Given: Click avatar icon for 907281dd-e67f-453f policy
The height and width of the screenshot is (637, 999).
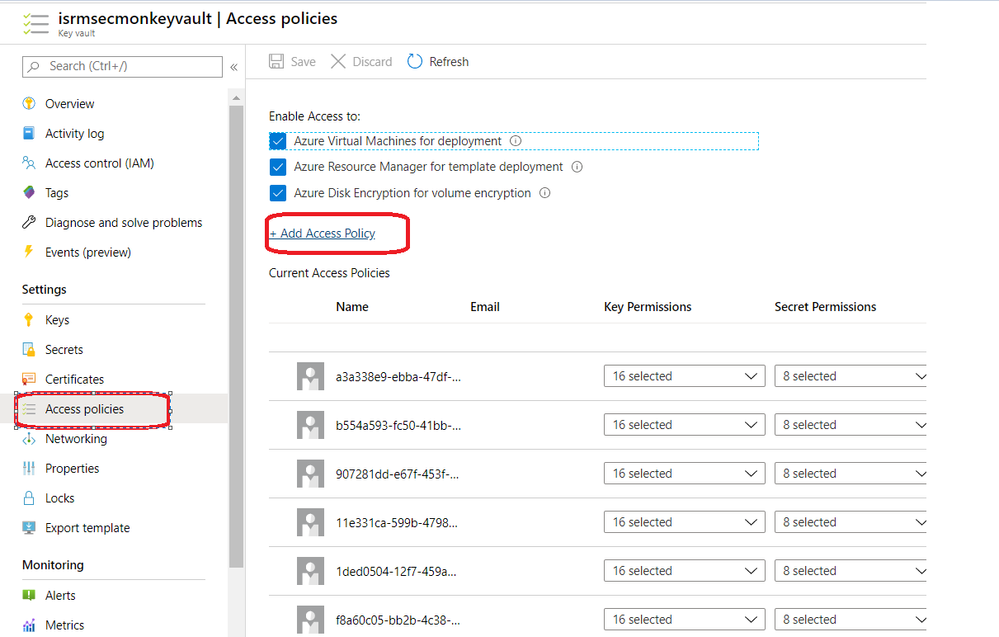Looking at the screenshot, I should pyautogui.click(x=310, y=474).
